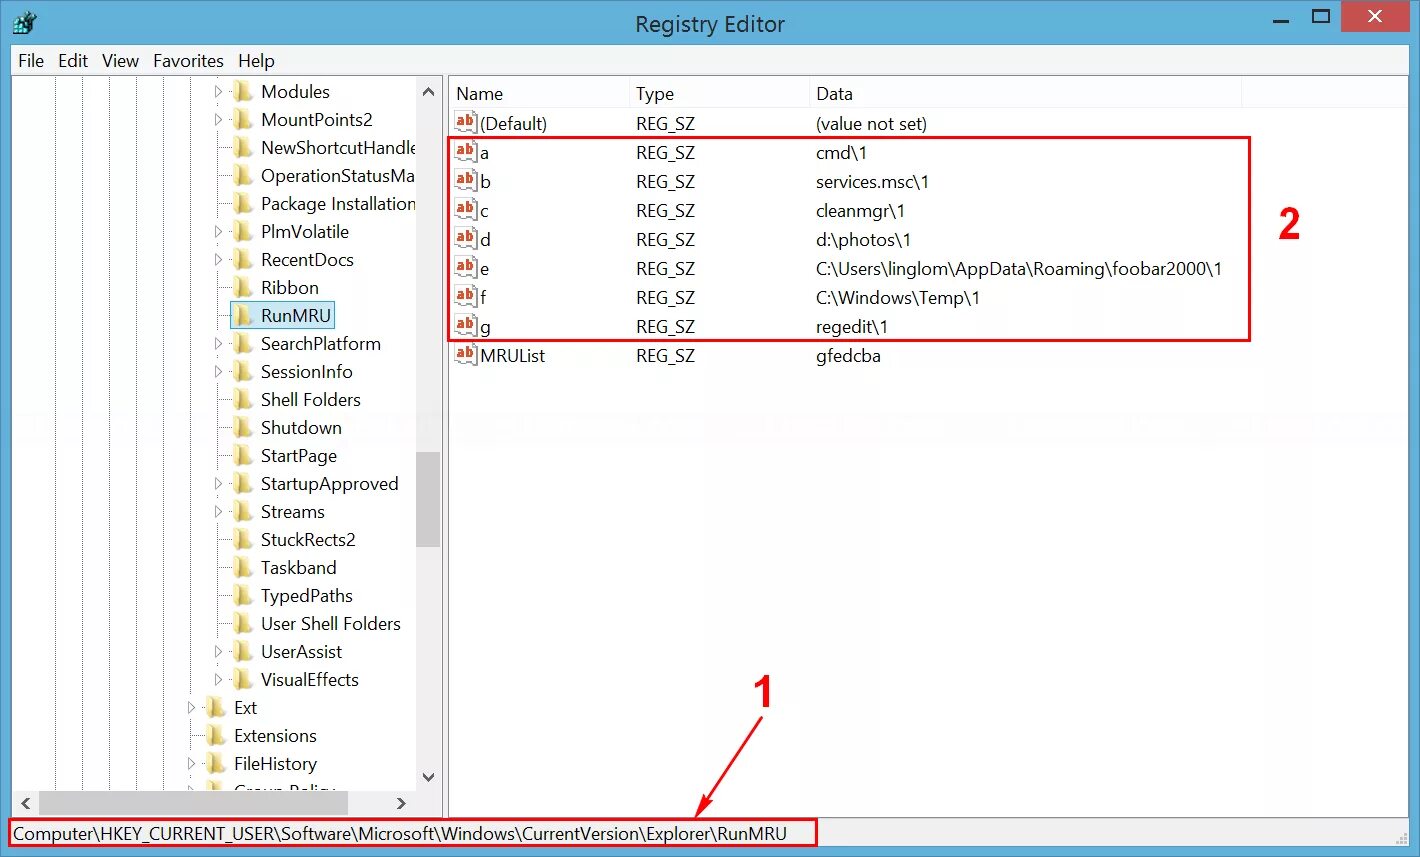Click the data cell reading d:\photos\1
This screenshot has width=1420, height=857.
(x=863, y=240)
